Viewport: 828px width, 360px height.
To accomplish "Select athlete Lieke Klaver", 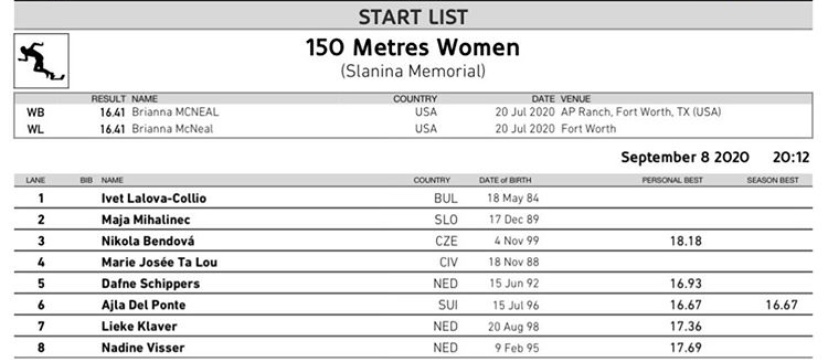I will coord(139,326).
